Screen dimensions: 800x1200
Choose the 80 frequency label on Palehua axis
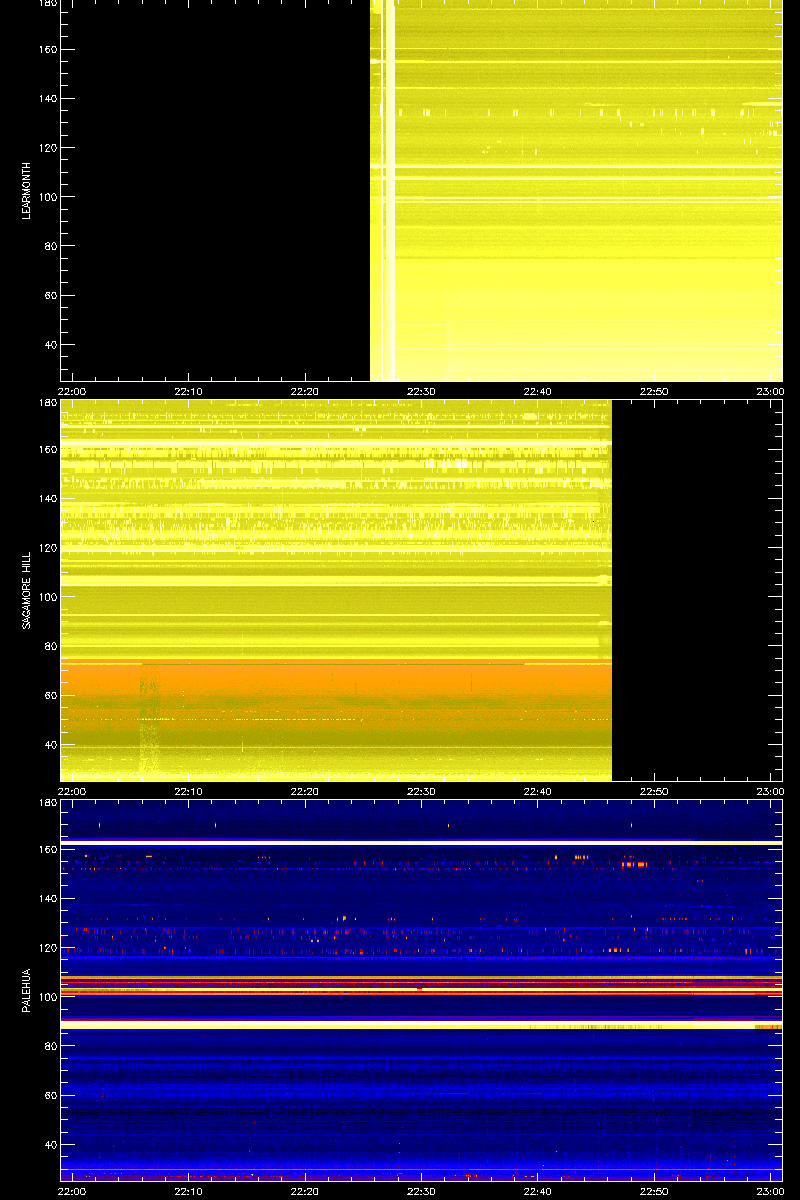pos(50,1047)
